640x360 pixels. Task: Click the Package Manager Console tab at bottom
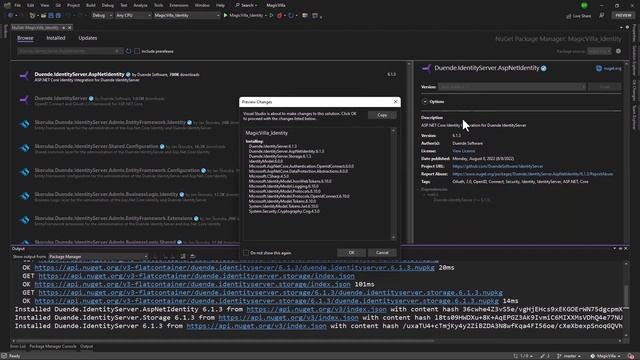tap(53, 347)
